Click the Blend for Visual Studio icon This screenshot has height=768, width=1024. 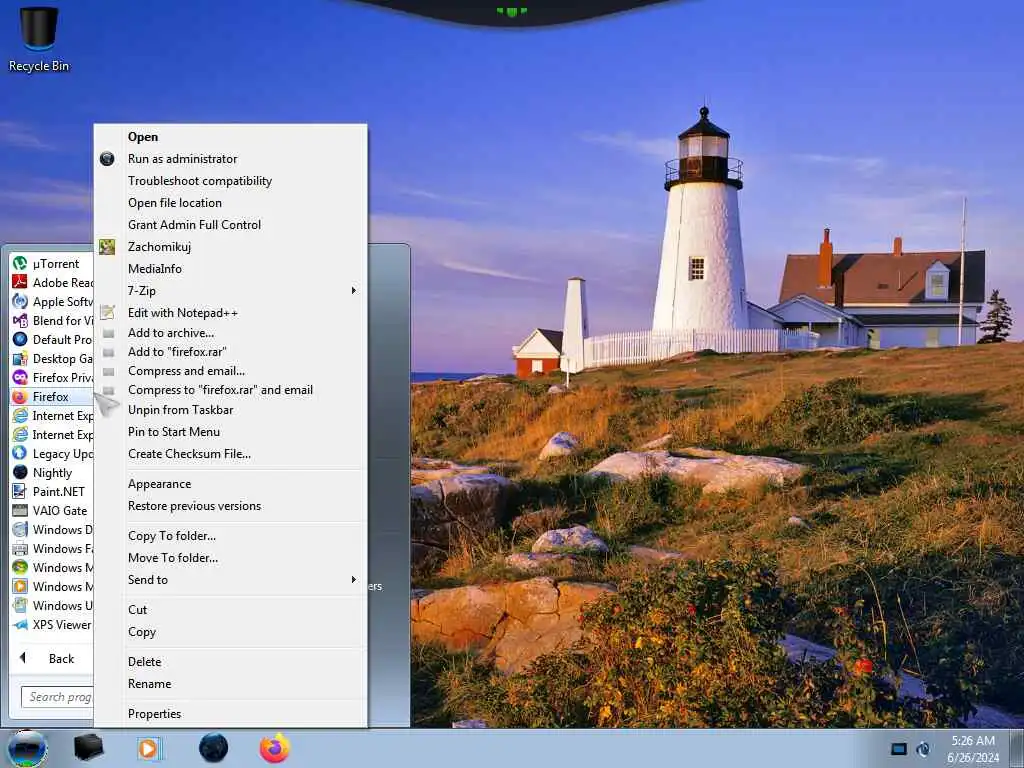coord(20,321)
